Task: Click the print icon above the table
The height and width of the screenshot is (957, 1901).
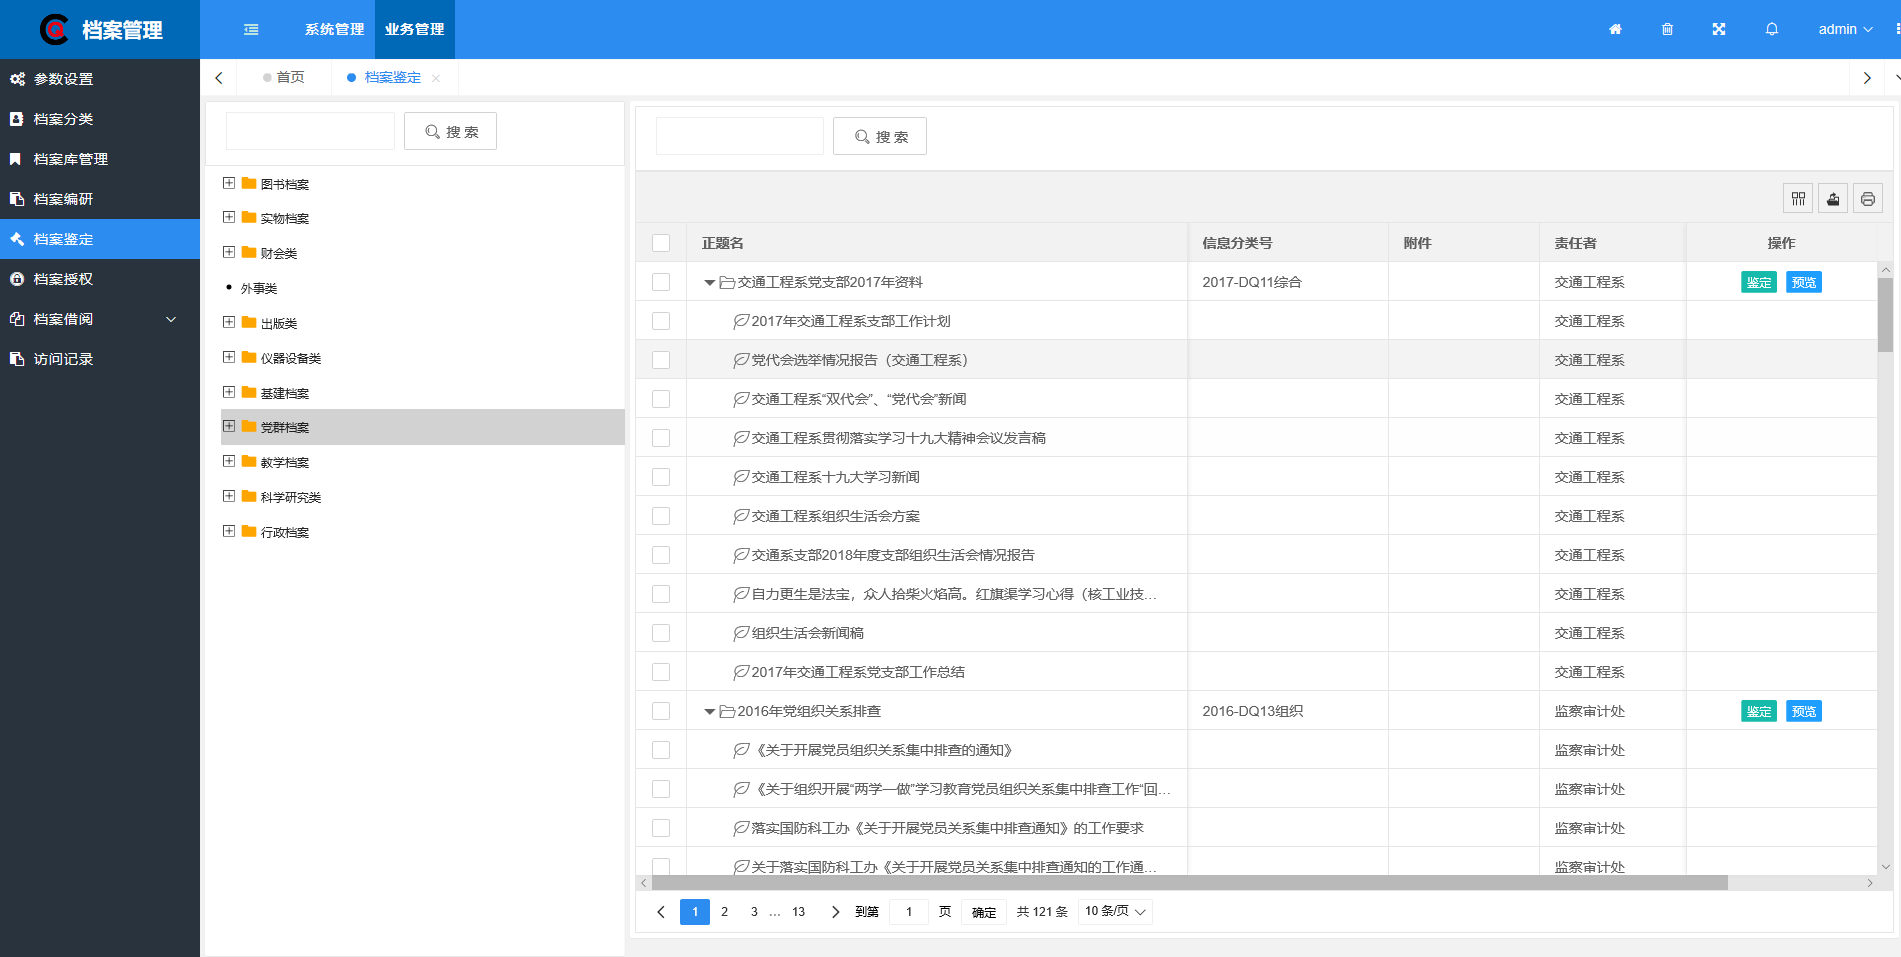Action: (x=1867, y=198)
